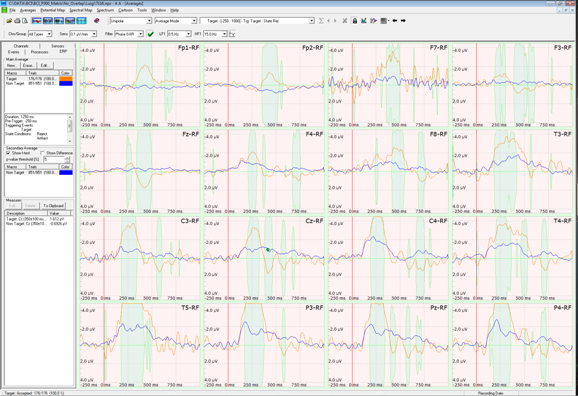This screenshot has width=578, height=396.
Task: Click the open file folder icon
Action: pos(9,21)
